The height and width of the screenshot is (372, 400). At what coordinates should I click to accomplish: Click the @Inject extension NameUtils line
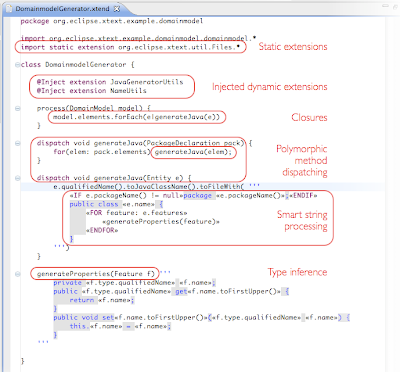(92, 91)
